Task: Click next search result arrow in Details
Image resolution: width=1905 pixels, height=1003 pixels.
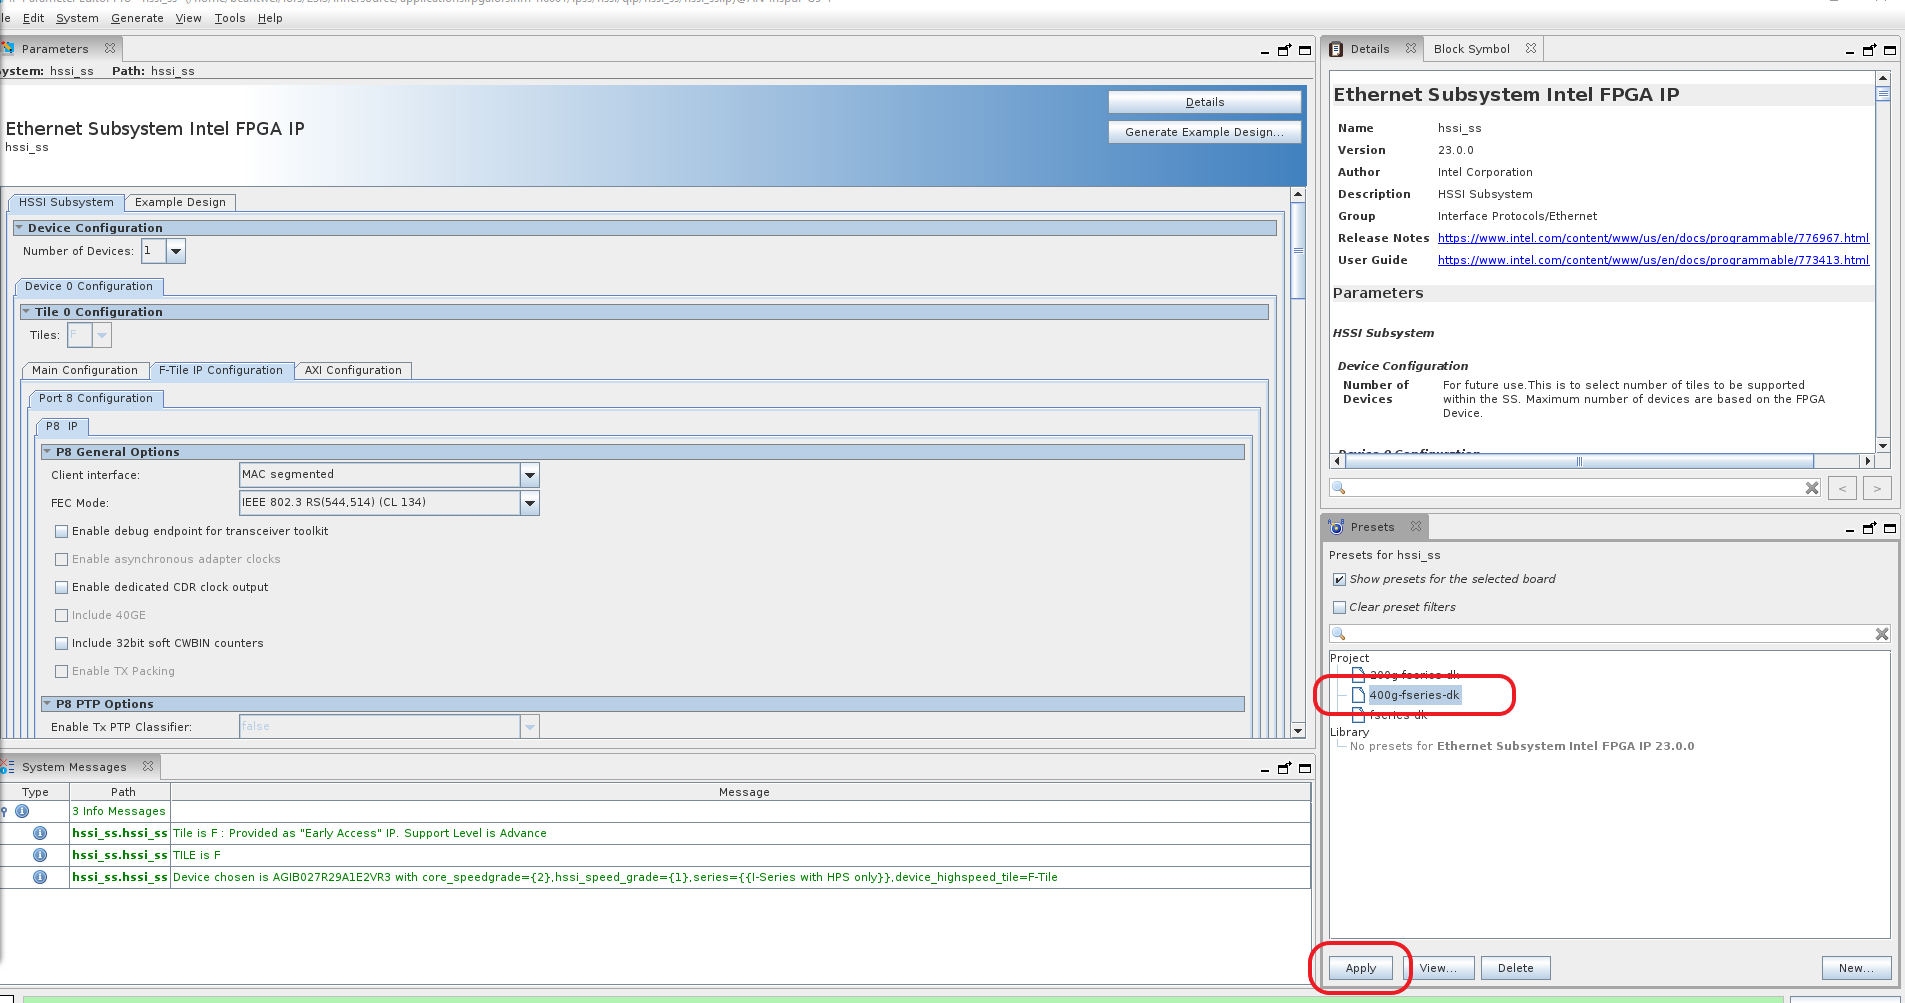Action: coord(1877,488)
